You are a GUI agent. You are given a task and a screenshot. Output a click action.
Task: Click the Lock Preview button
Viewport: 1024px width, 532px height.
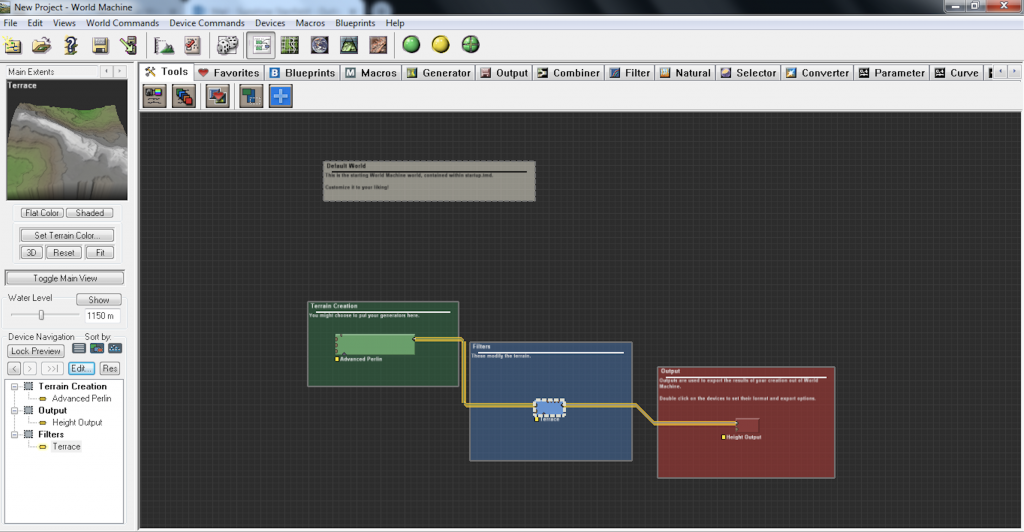36,351
